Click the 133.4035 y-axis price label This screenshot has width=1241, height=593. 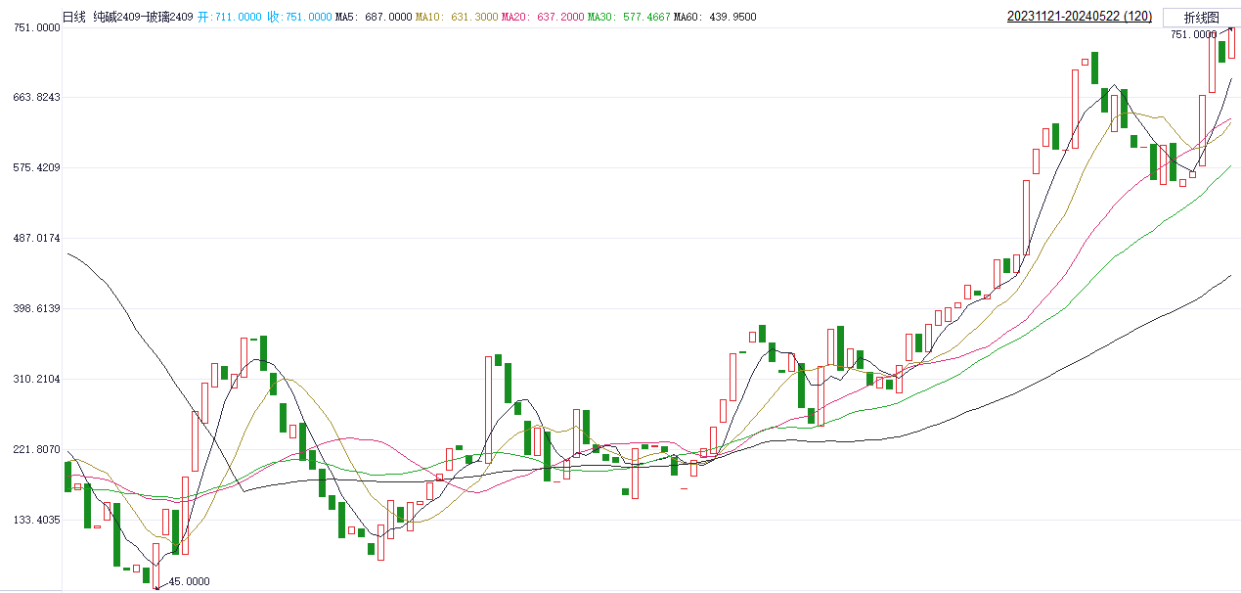tap(33, 520)
